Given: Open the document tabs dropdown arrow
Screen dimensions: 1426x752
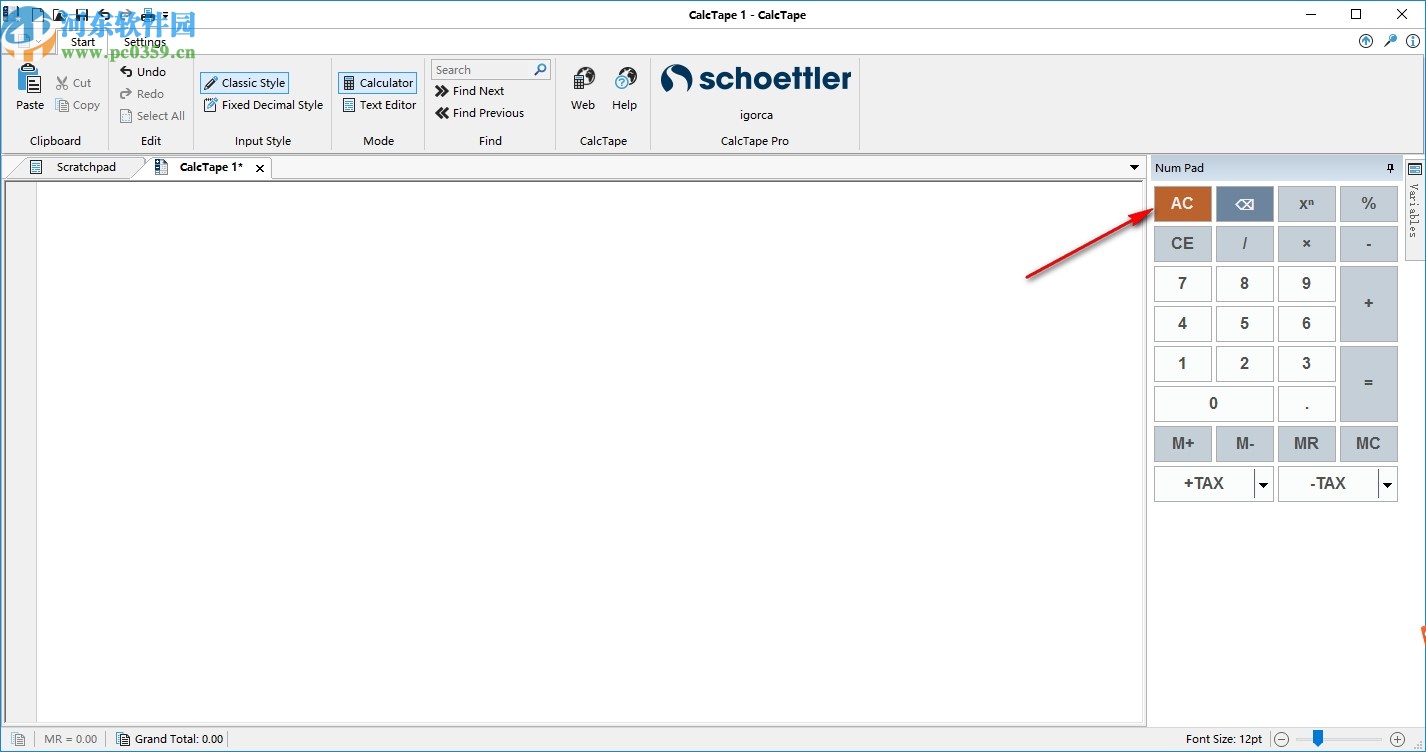Looking at the screenshot, I should 1133,167.
